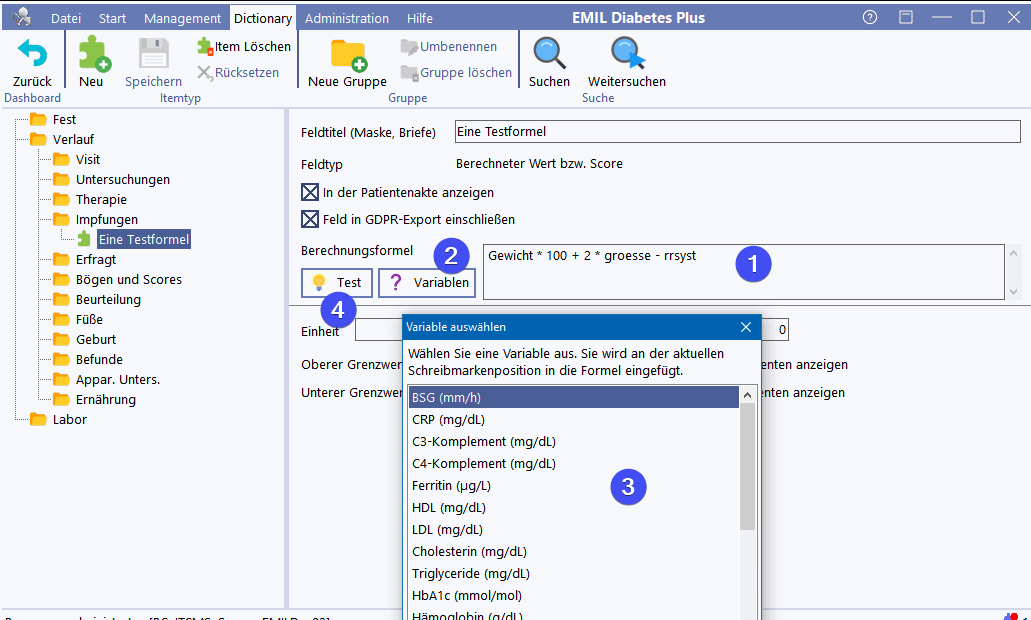Switch to the Management tab

pyautogui.click(x=182, y=18)
